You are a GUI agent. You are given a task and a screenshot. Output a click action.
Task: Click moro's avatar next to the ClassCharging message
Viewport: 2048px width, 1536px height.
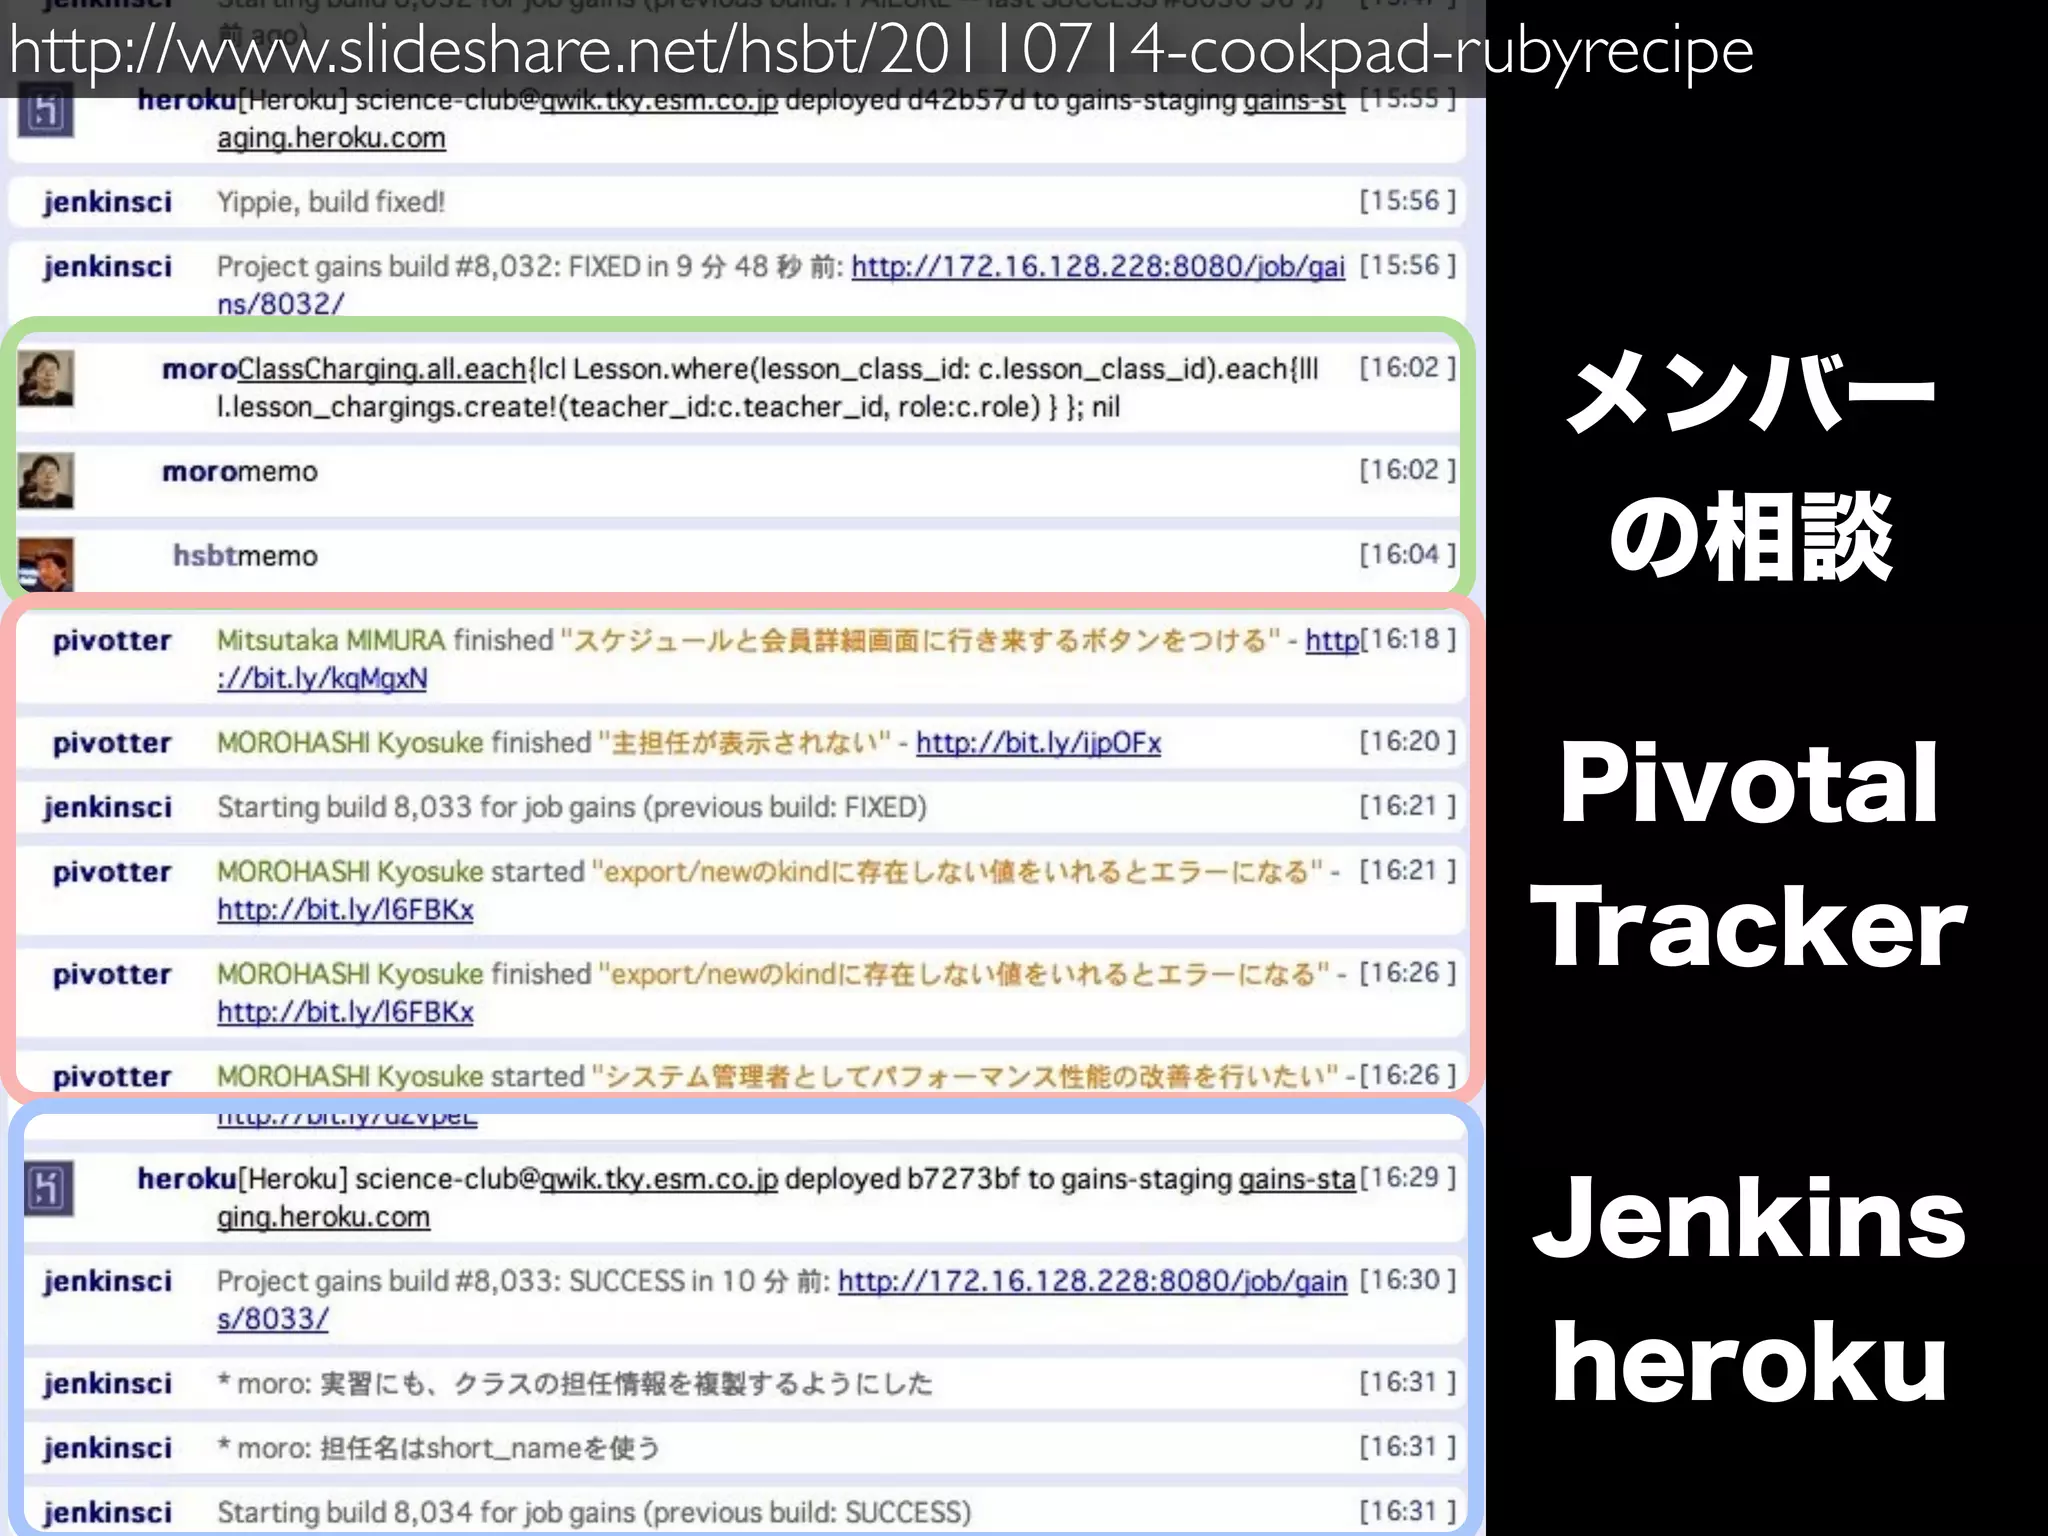pos(46,378)
